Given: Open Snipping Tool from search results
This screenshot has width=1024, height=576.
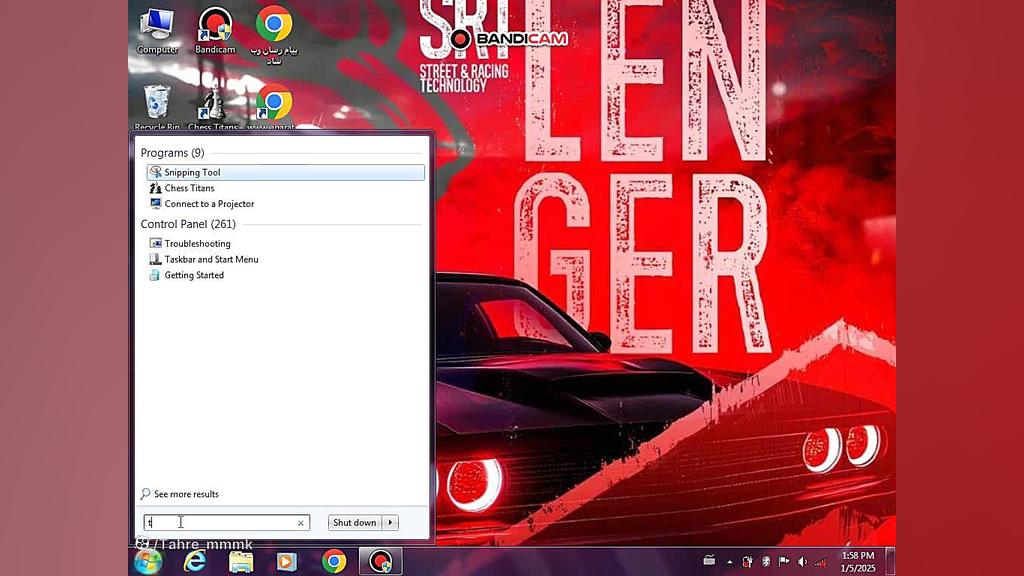Looking at the screenshot, I should (285, 172).
